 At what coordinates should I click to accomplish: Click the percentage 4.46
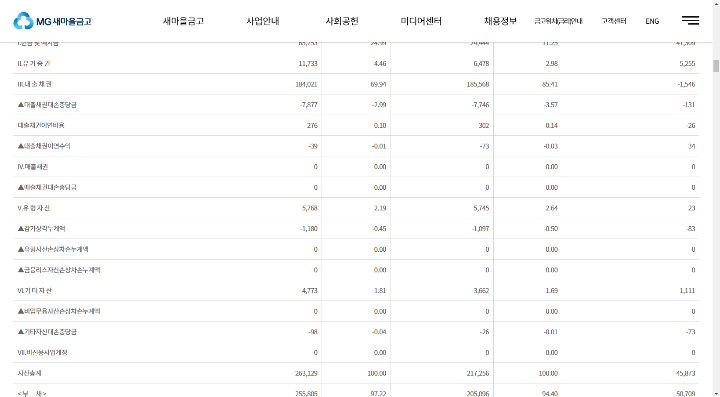tap(380, 63)
